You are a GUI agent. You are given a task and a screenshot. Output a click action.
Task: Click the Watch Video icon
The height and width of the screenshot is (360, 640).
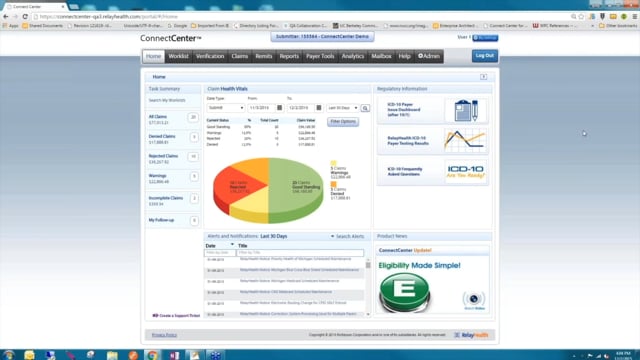[474, 301]
